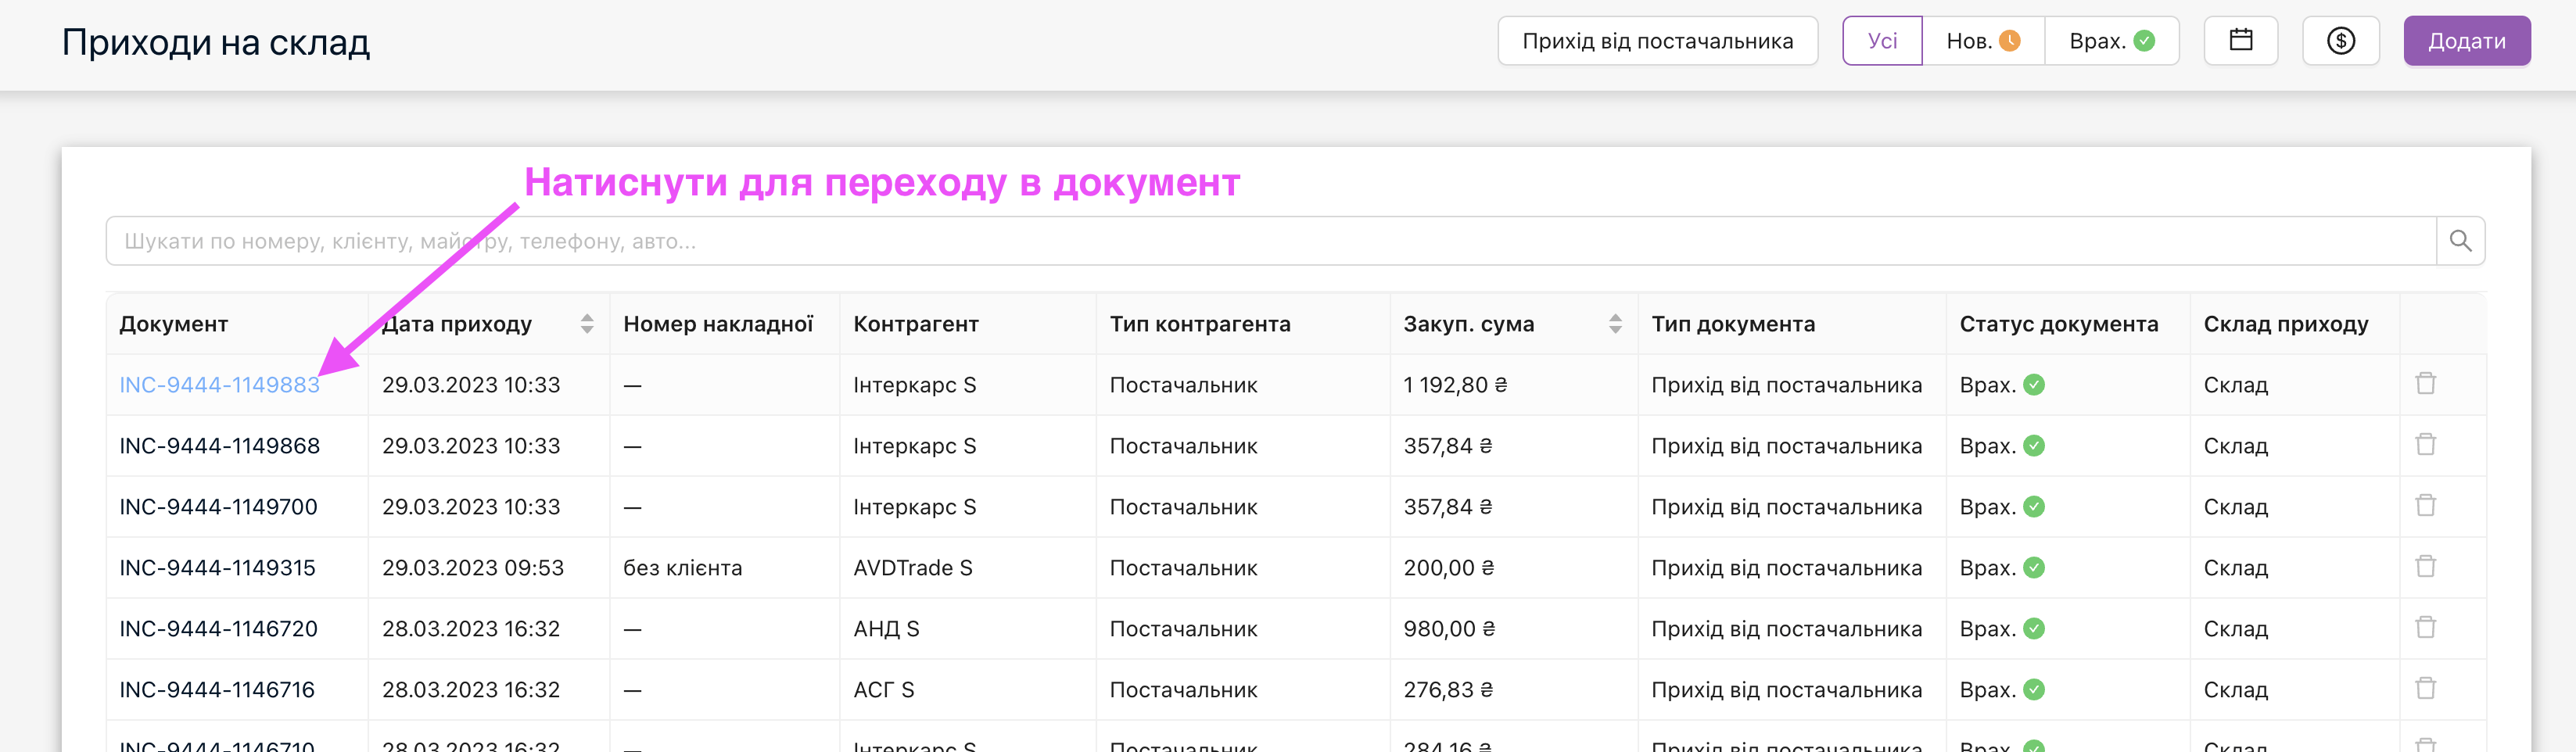This screenshot has height=752, width=2576.
Task: Filter by 'Врах.' status
Action: click(2111, 41)
